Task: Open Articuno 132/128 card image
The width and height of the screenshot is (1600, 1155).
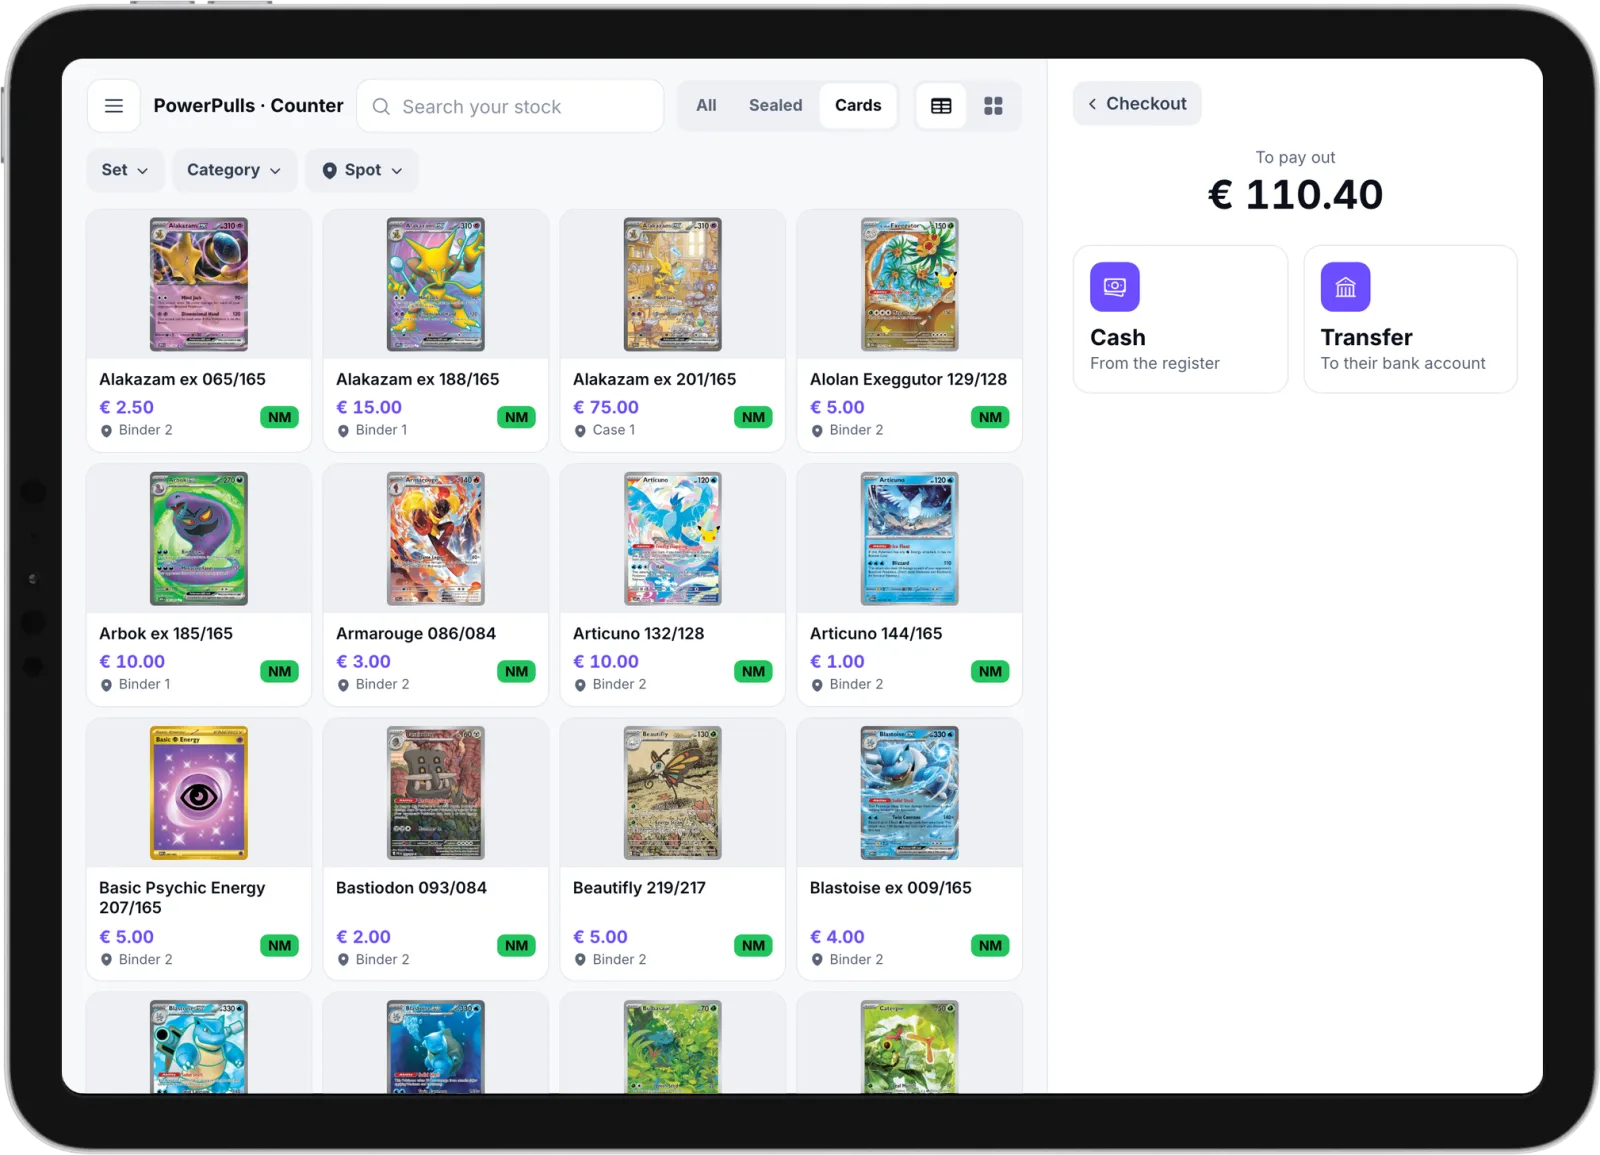Action: click(x=673, y=538)
